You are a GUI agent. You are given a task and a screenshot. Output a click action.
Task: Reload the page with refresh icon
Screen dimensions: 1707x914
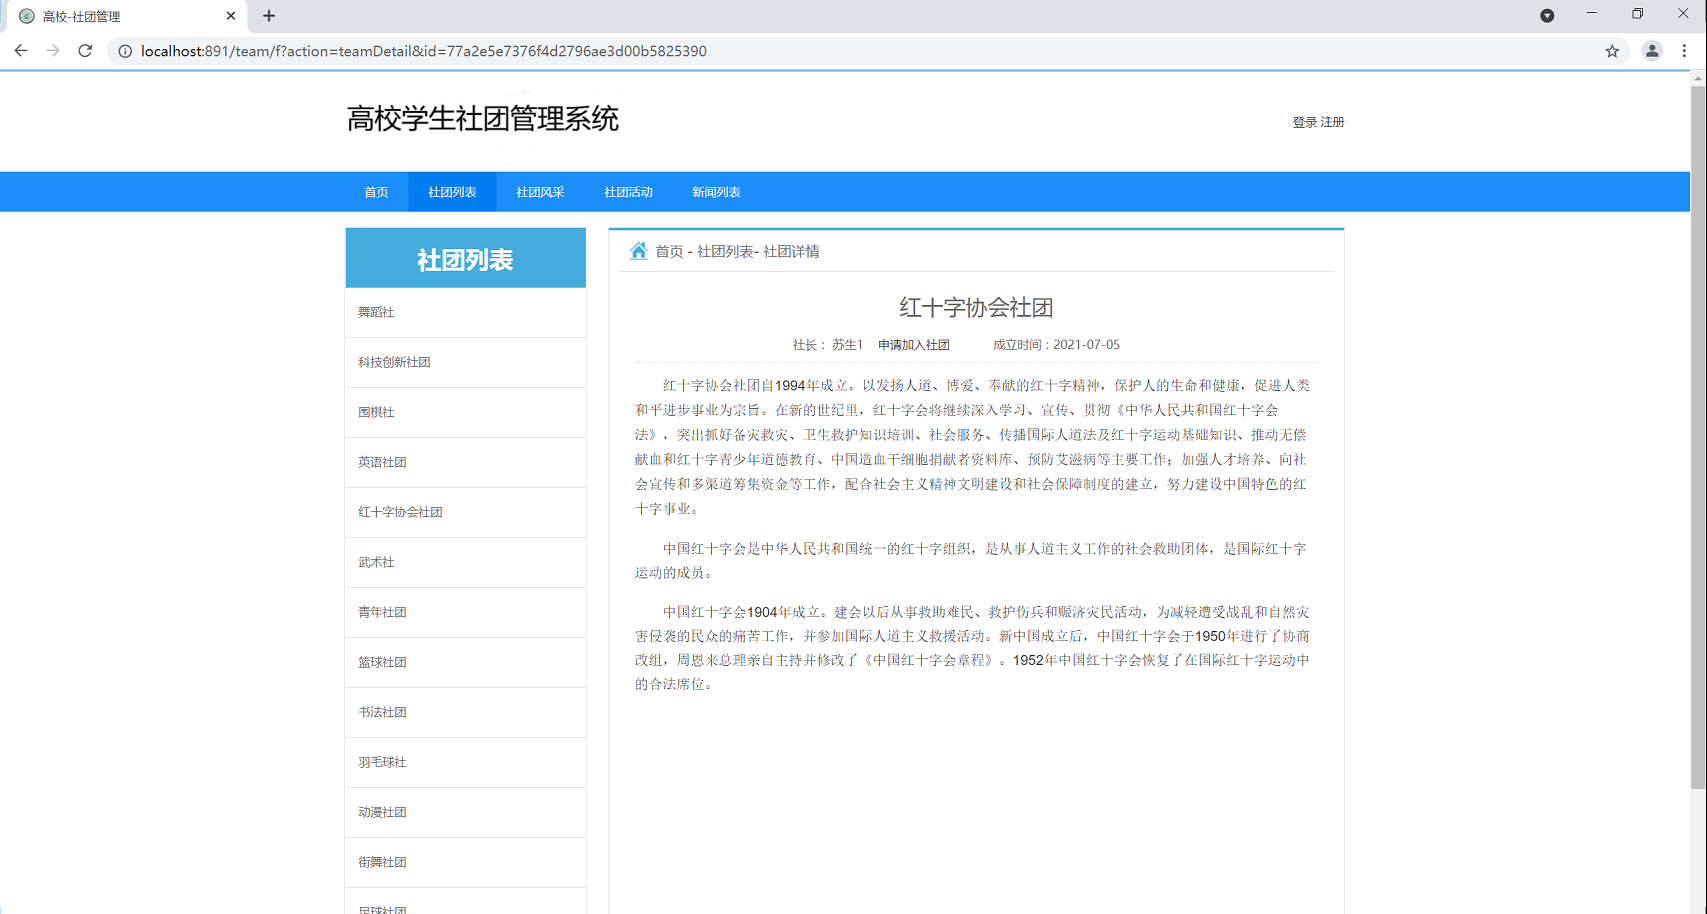[x=85, y=51]
